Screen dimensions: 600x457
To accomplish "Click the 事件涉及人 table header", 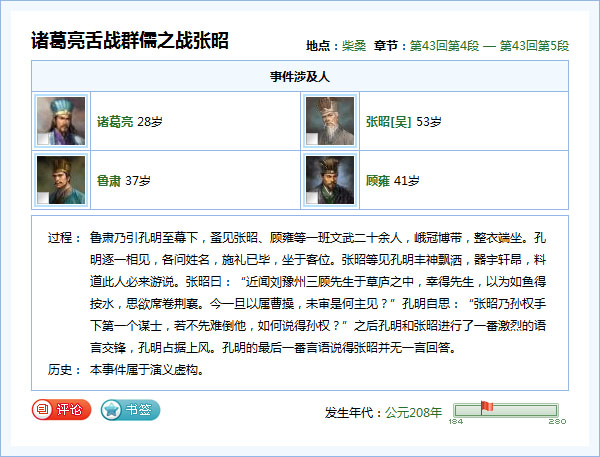I will point(300,76).
